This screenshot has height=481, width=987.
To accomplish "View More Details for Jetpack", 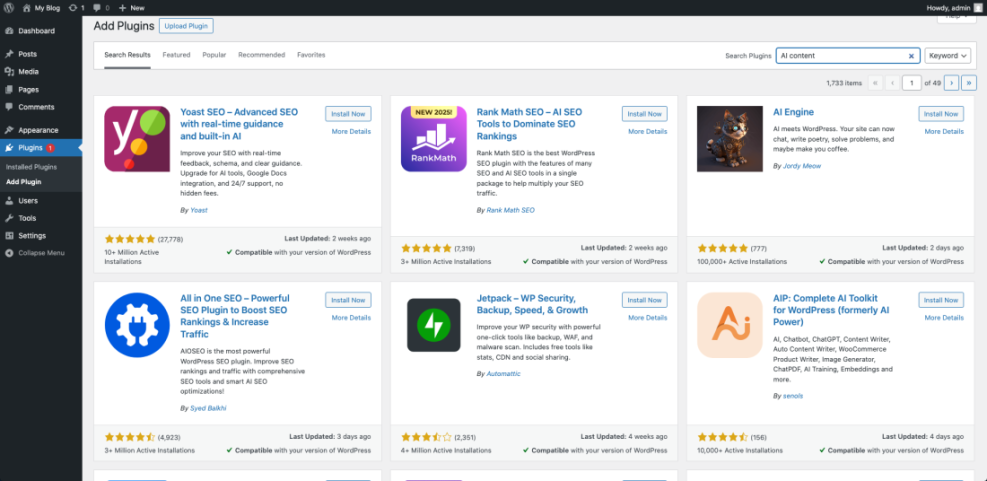I will point(648,318).
